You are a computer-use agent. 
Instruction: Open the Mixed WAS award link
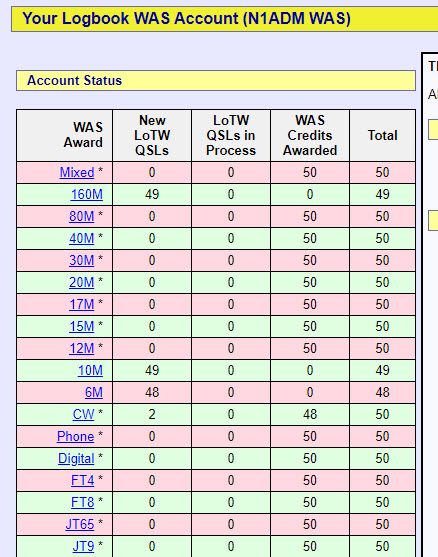(x=77, y=173)
